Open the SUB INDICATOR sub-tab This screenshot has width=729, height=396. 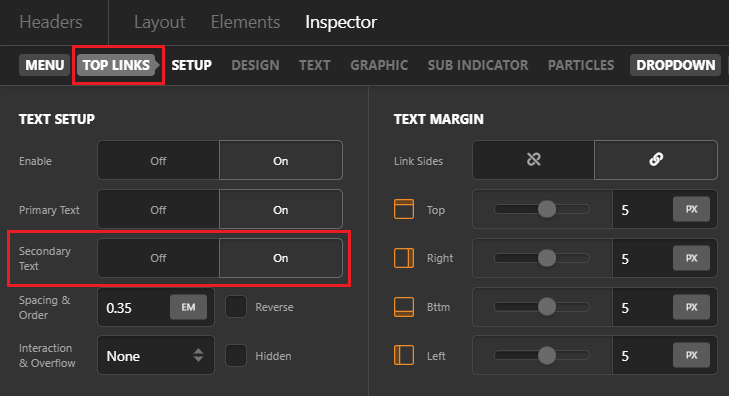tap(478, 65)
